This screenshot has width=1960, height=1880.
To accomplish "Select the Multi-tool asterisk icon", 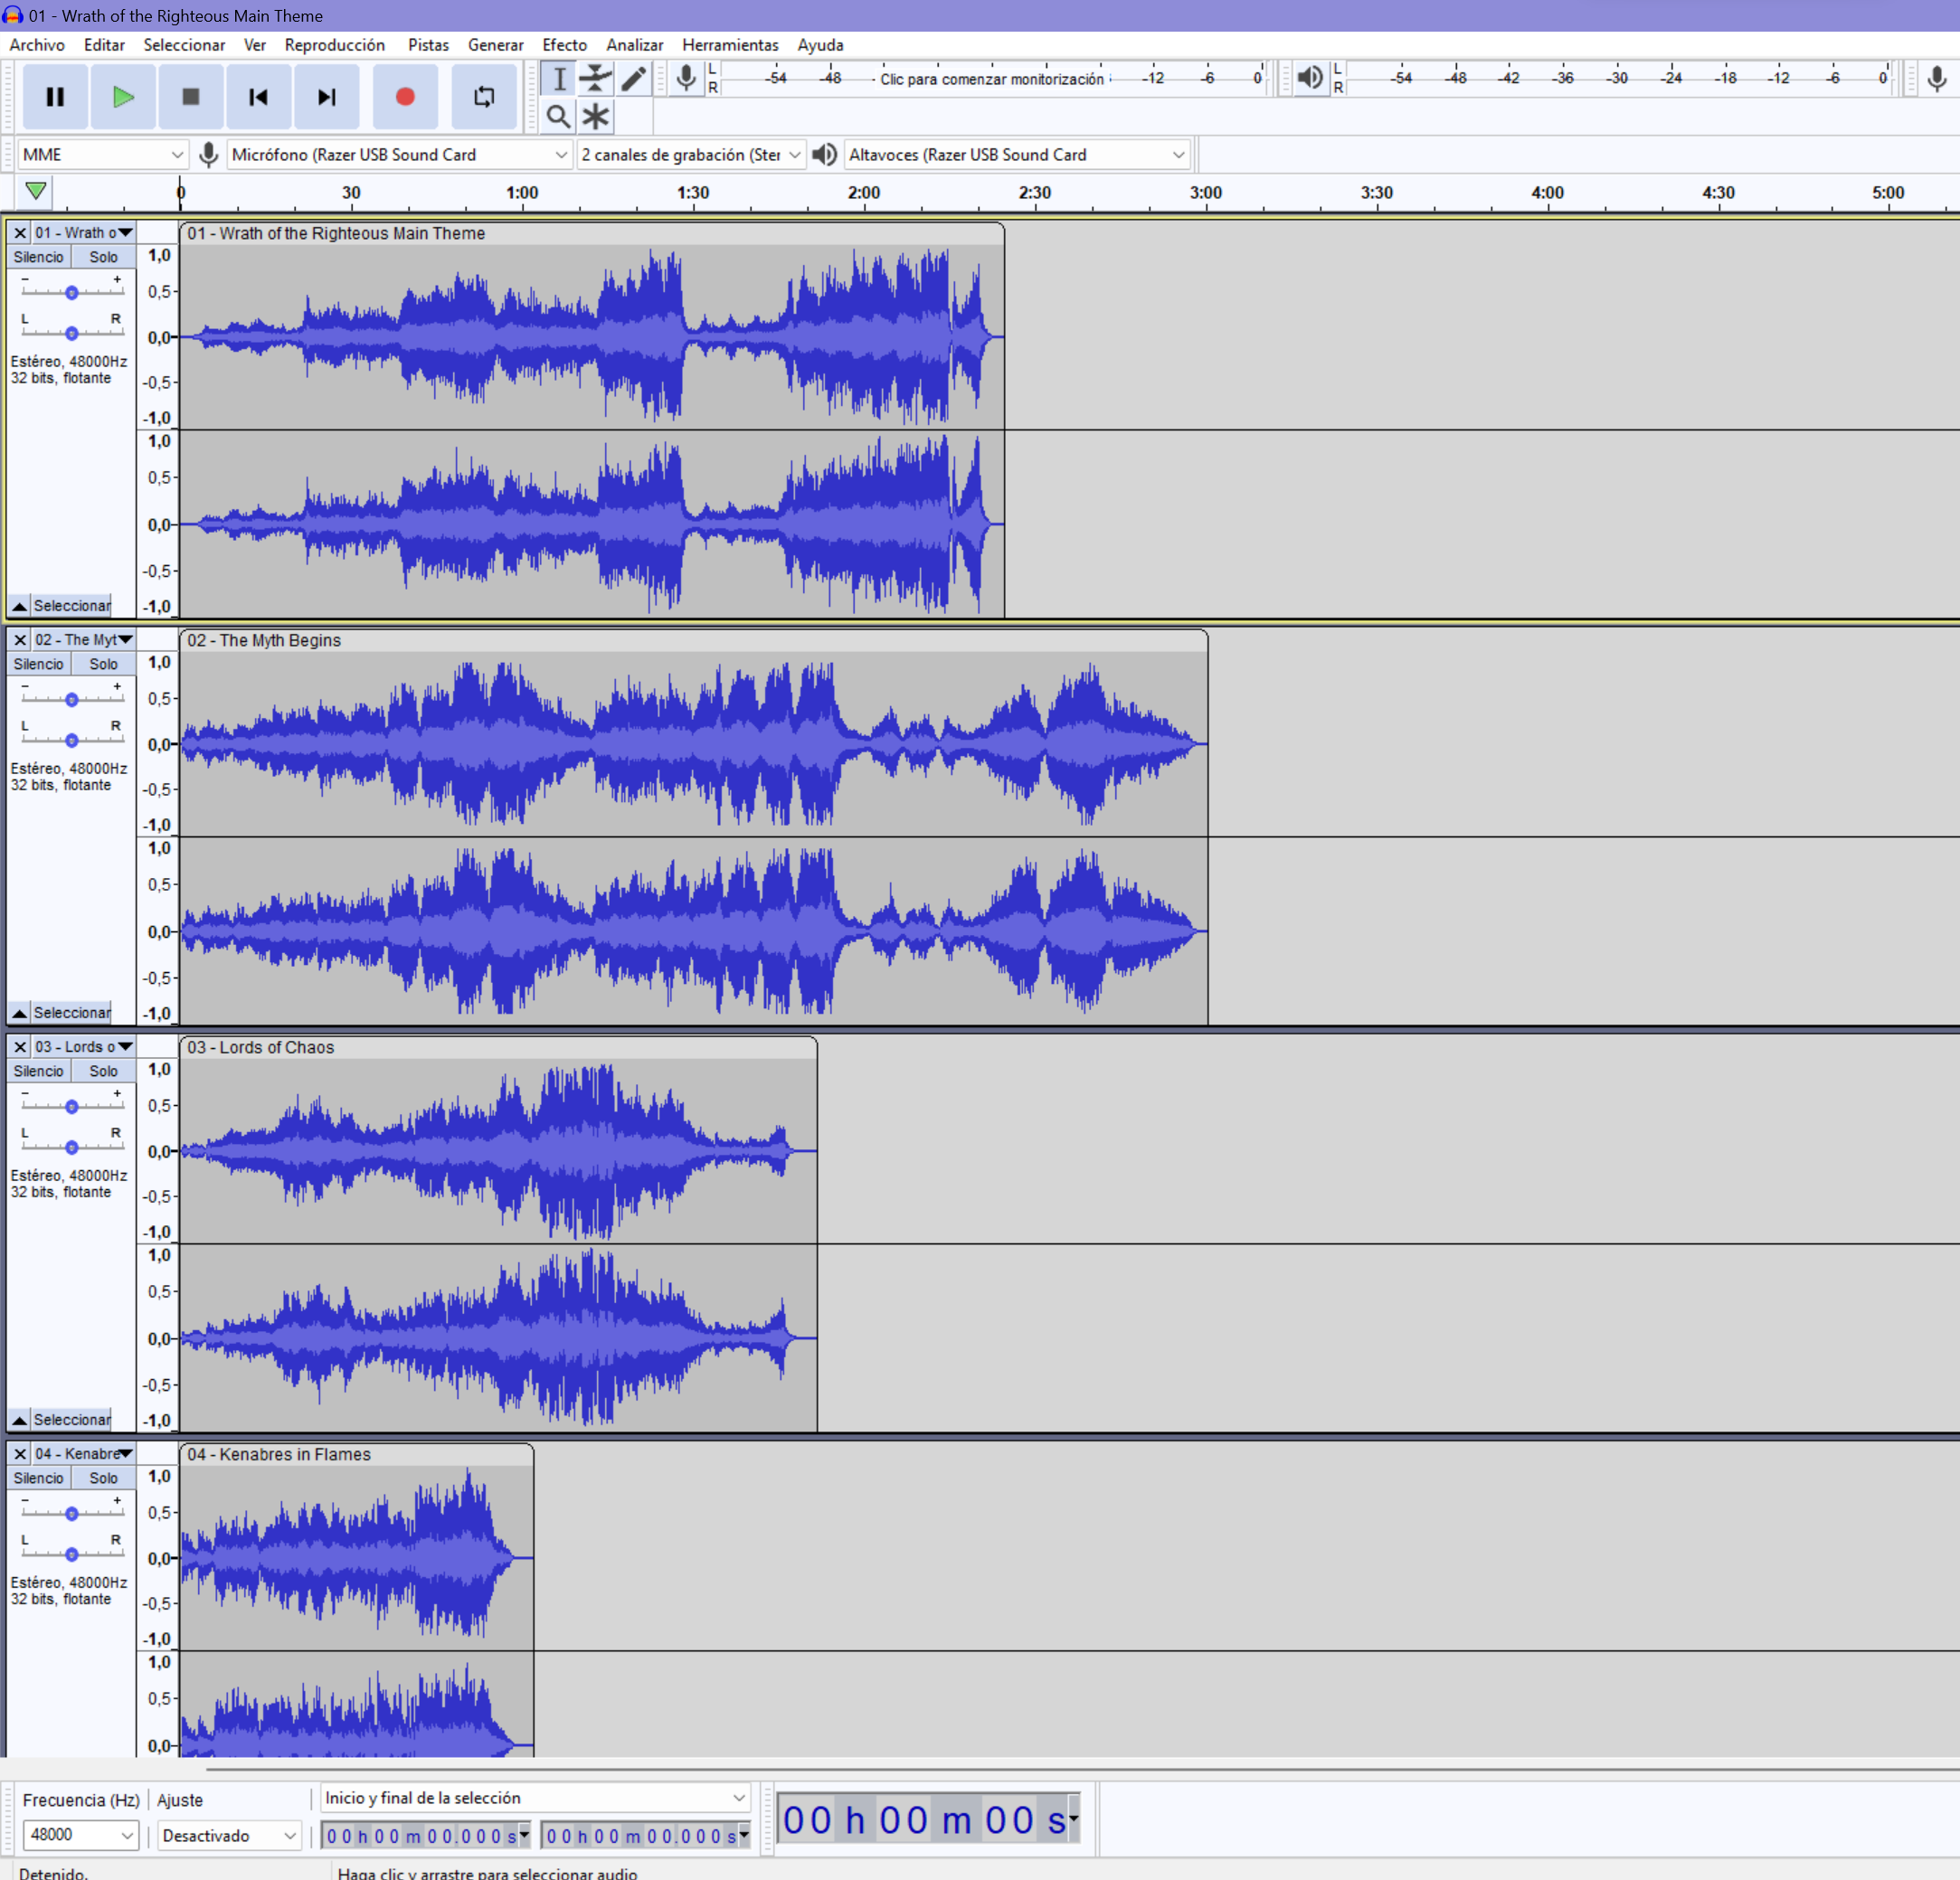I will (596, 116).
